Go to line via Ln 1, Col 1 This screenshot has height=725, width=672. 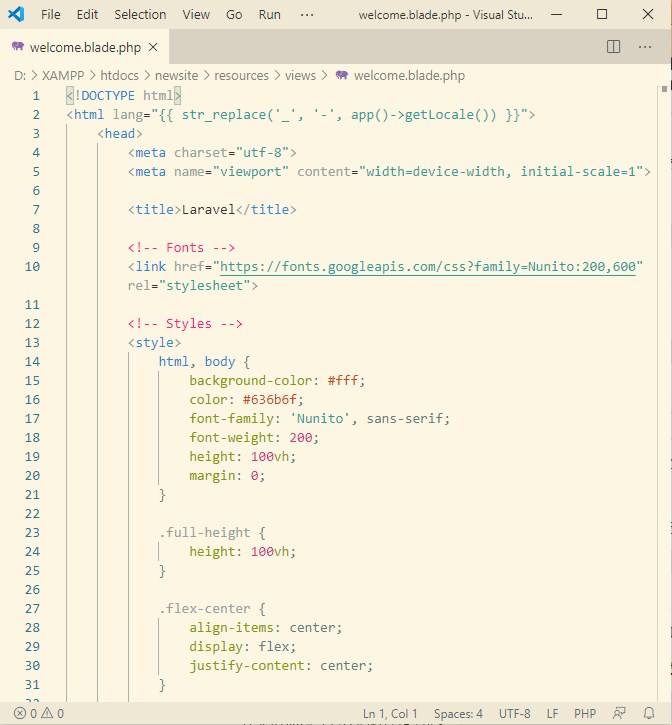[389, 714]
